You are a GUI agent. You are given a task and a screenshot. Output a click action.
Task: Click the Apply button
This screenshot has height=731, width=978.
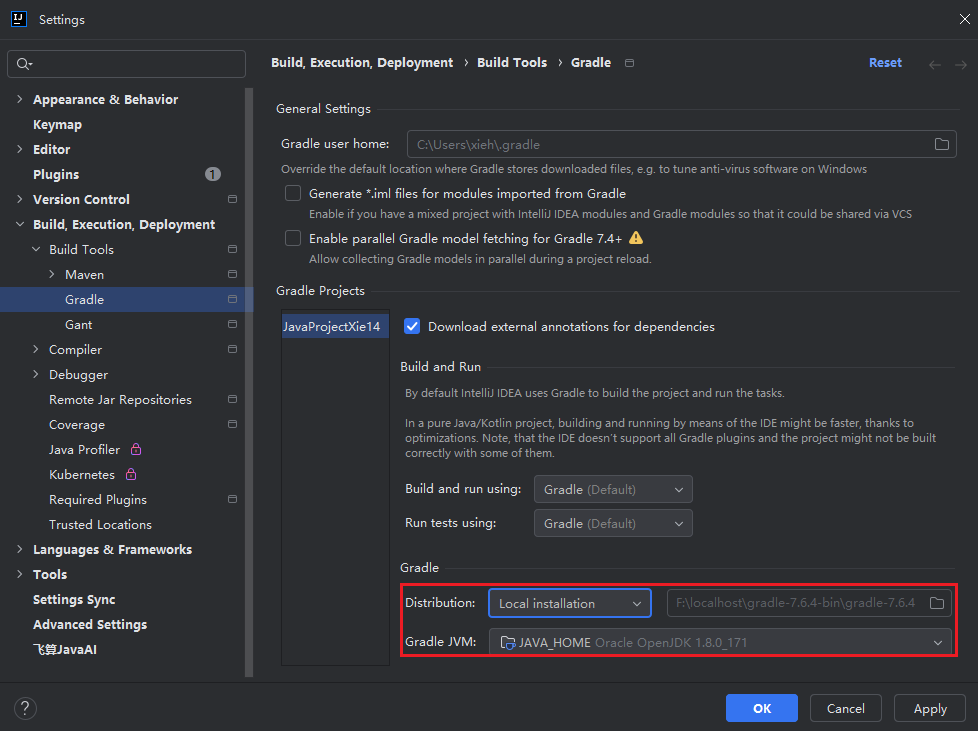pyautogui.click(x=930, y=708)
